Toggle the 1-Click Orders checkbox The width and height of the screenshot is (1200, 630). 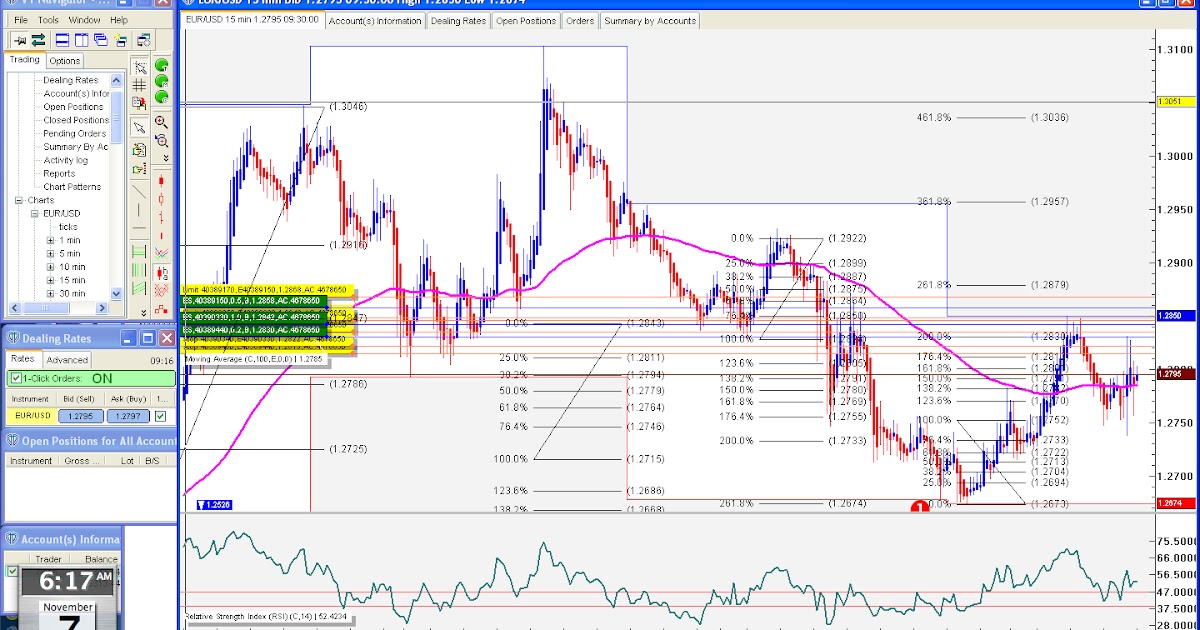tap(15, 378)
